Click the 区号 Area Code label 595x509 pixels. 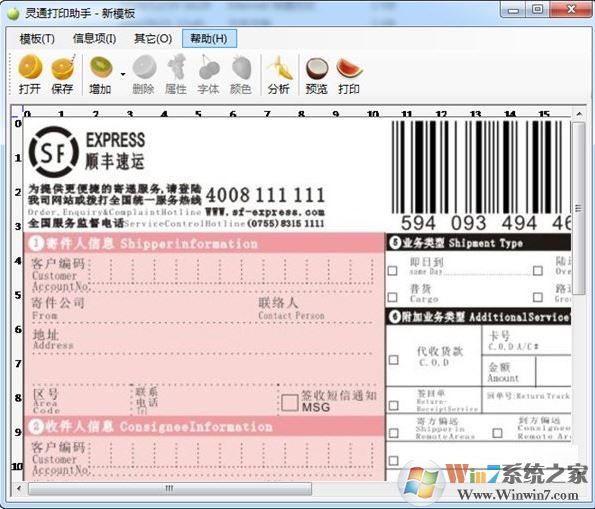click(46, 401)
